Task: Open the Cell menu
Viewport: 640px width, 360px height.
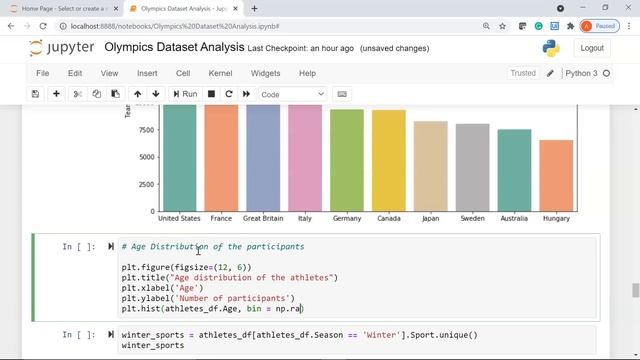Action: click(183, 73)
